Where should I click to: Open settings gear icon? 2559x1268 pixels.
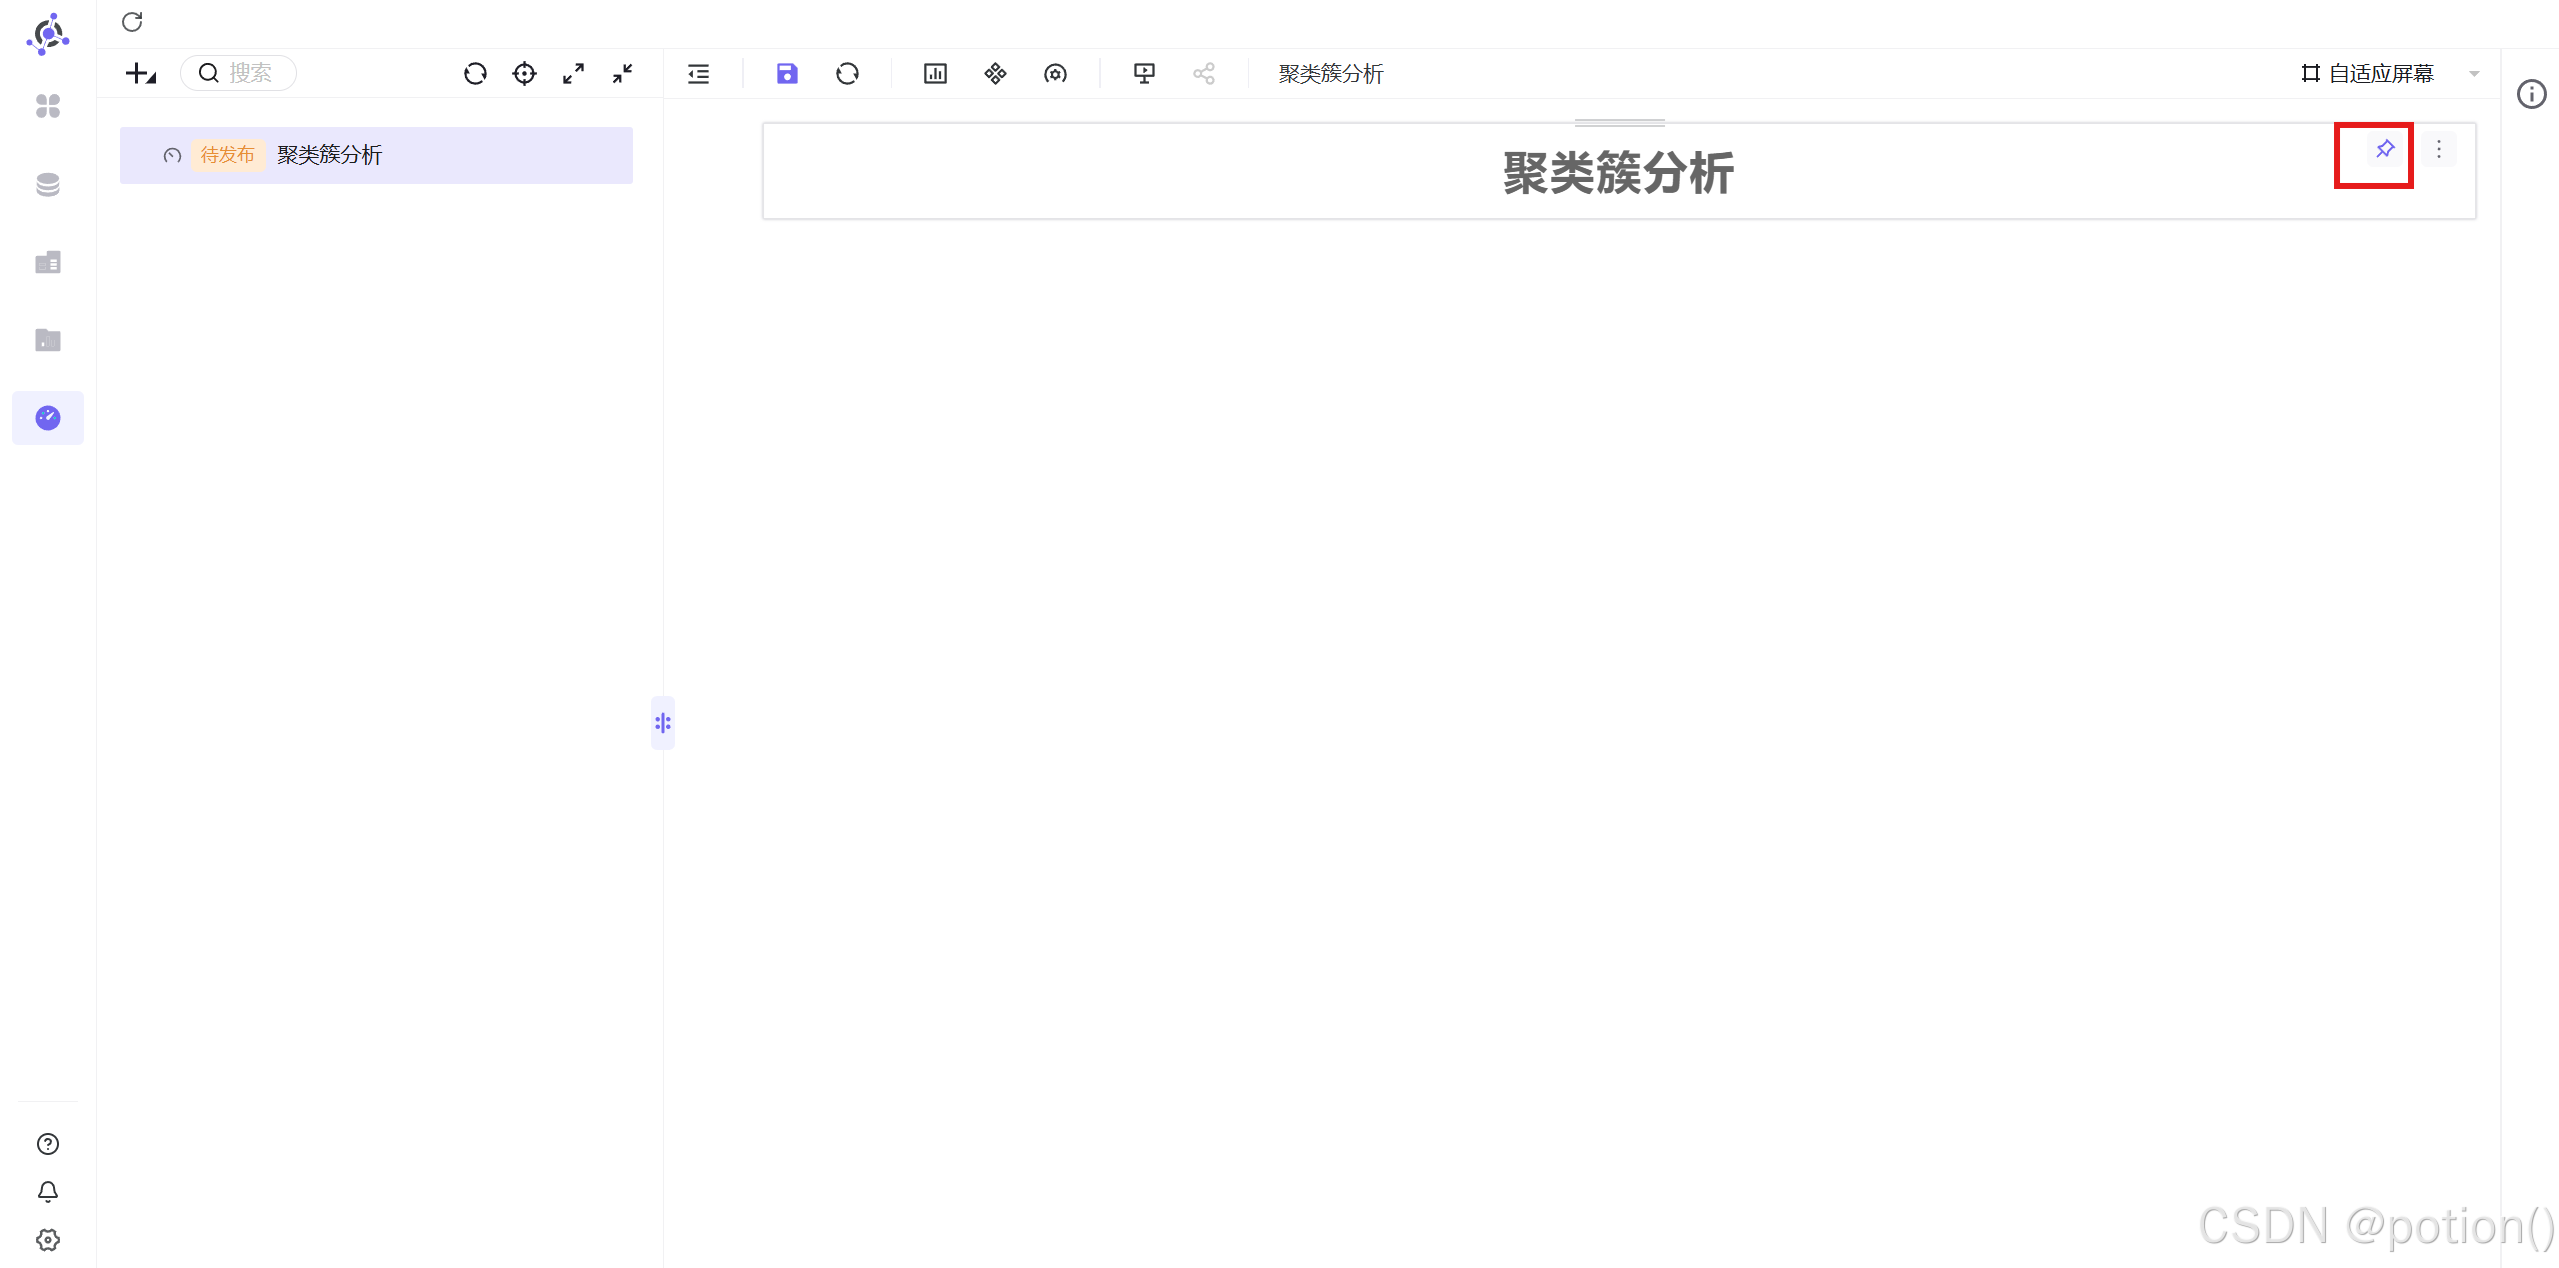(48, 1240)
